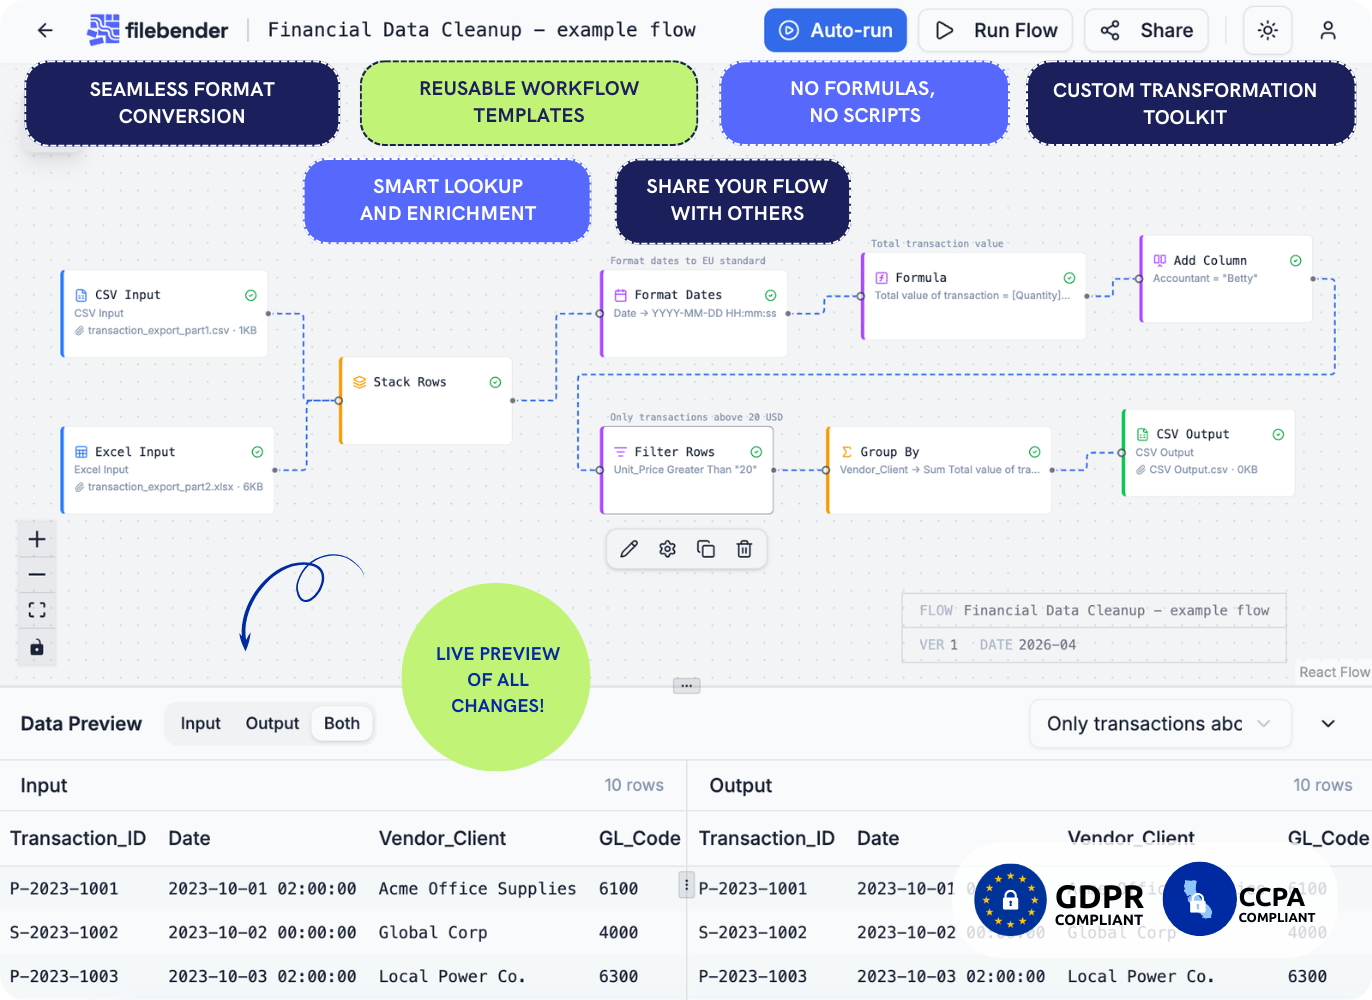
Task: Select the Group By node
Action: [938, 470]
